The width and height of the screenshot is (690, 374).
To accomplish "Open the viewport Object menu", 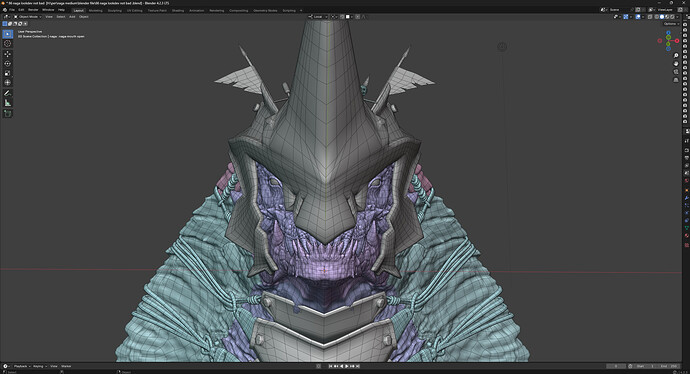I will tap(84, 17).
